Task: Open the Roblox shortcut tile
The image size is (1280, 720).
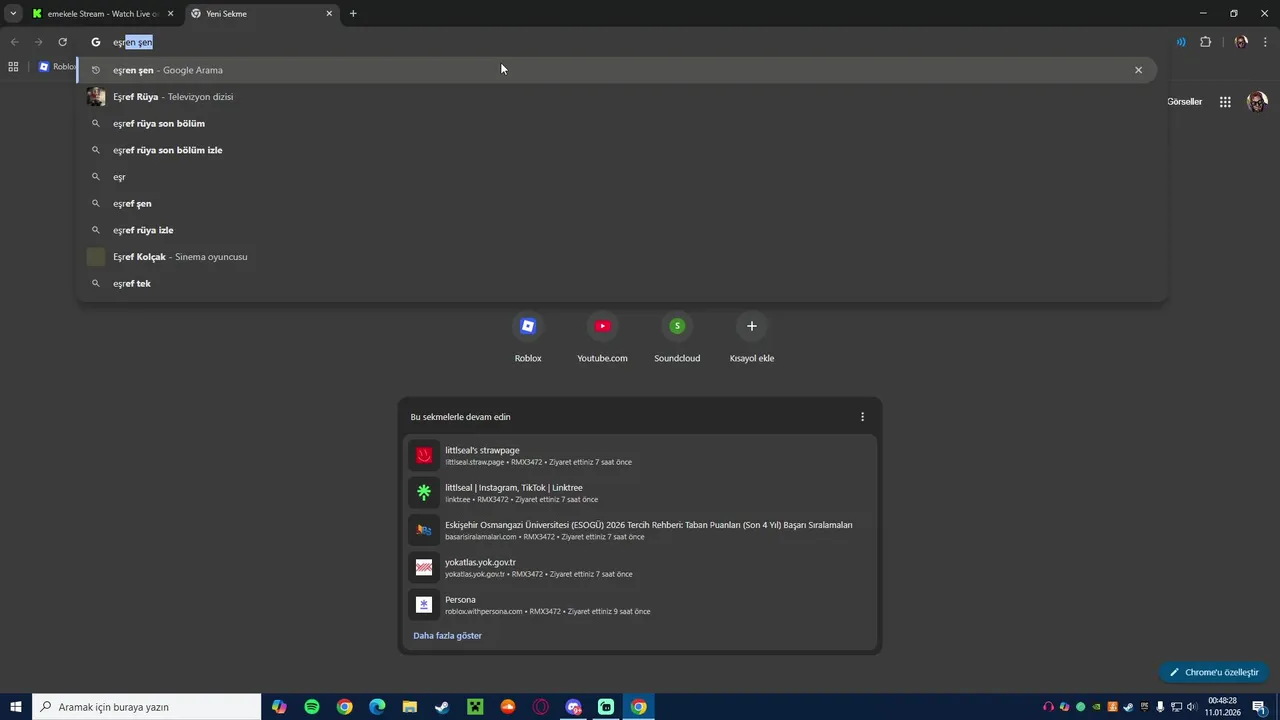Action: pyautogui.click(x=528, y=337)
